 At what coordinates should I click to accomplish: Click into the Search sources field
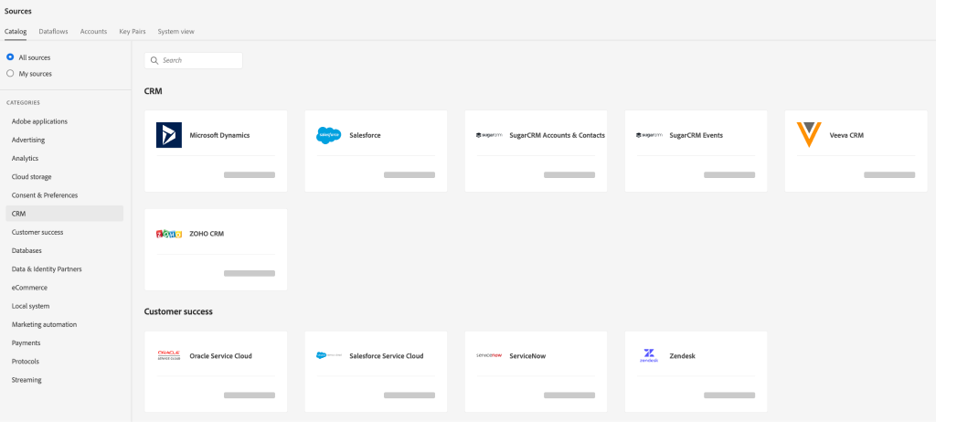[x=193, y=60]
